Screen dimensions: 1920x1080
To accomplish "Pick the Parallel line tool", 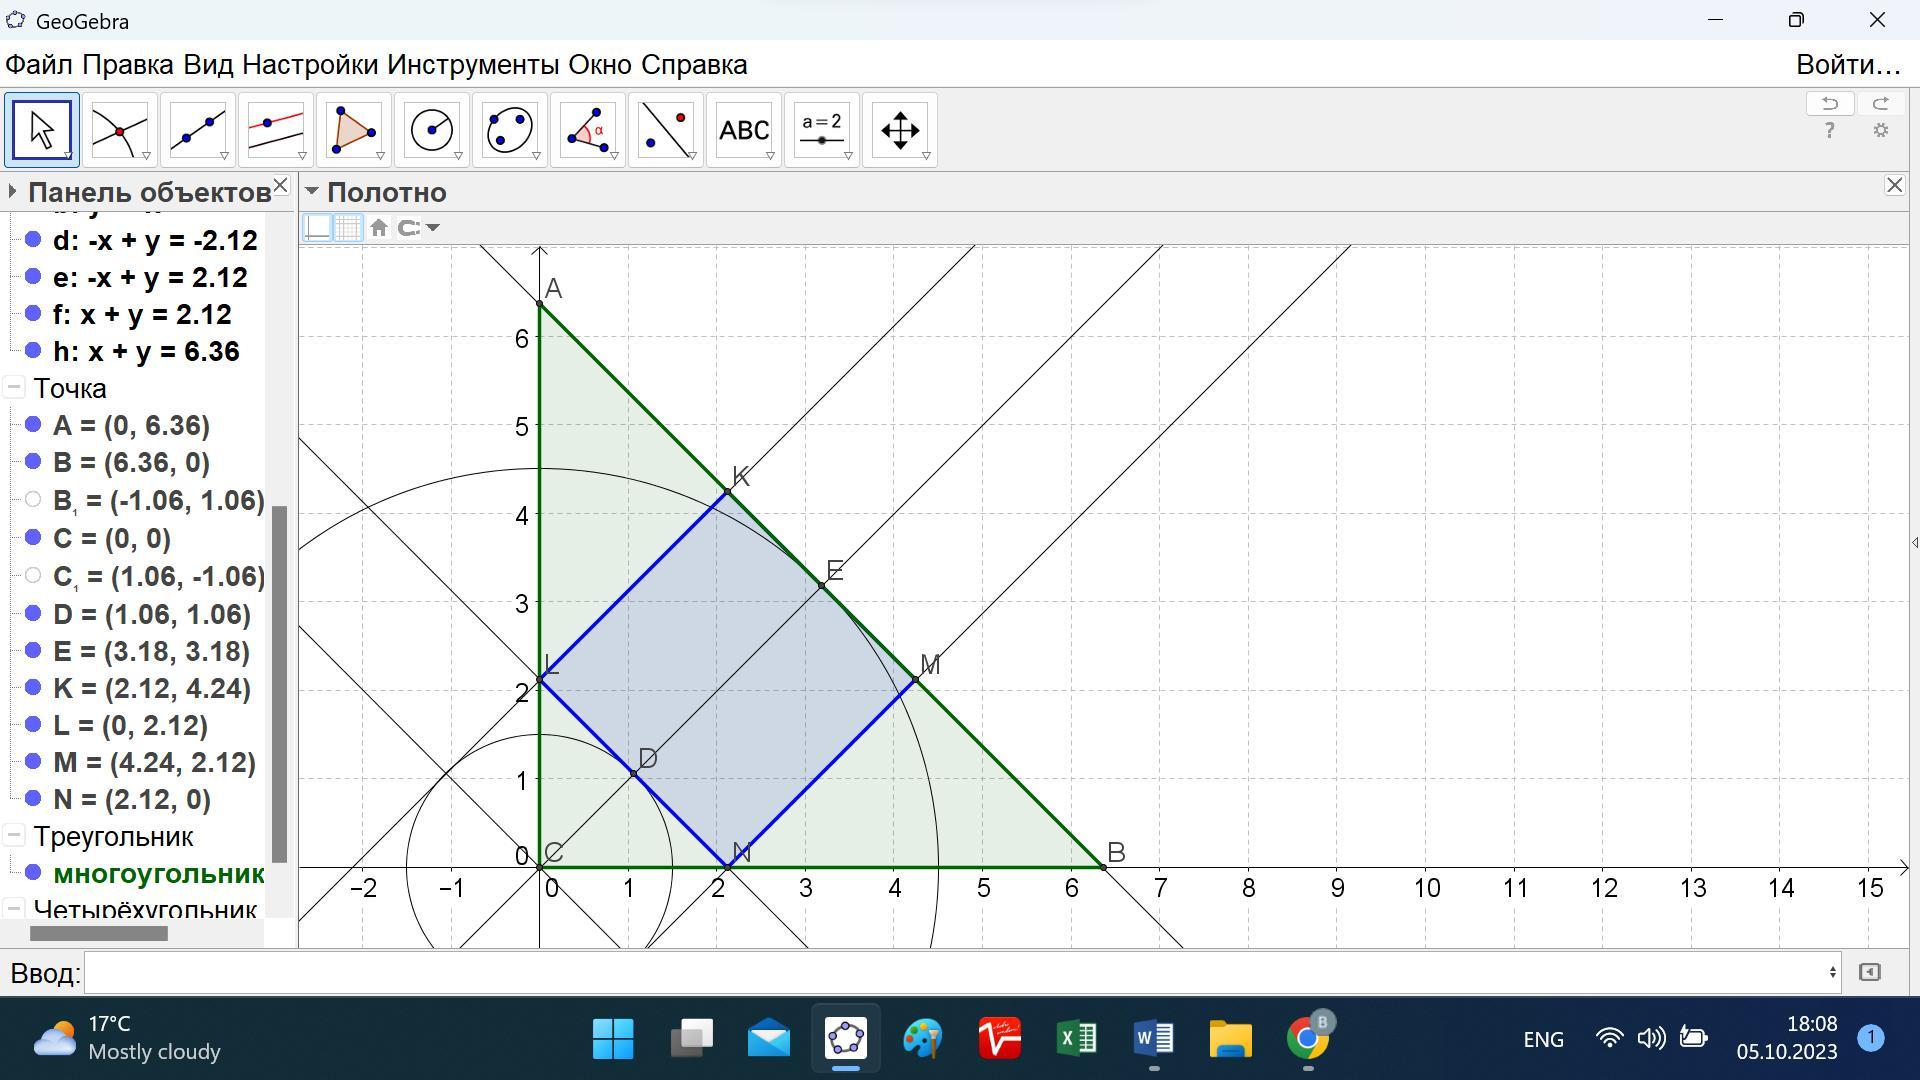I will tap(275, 130).
